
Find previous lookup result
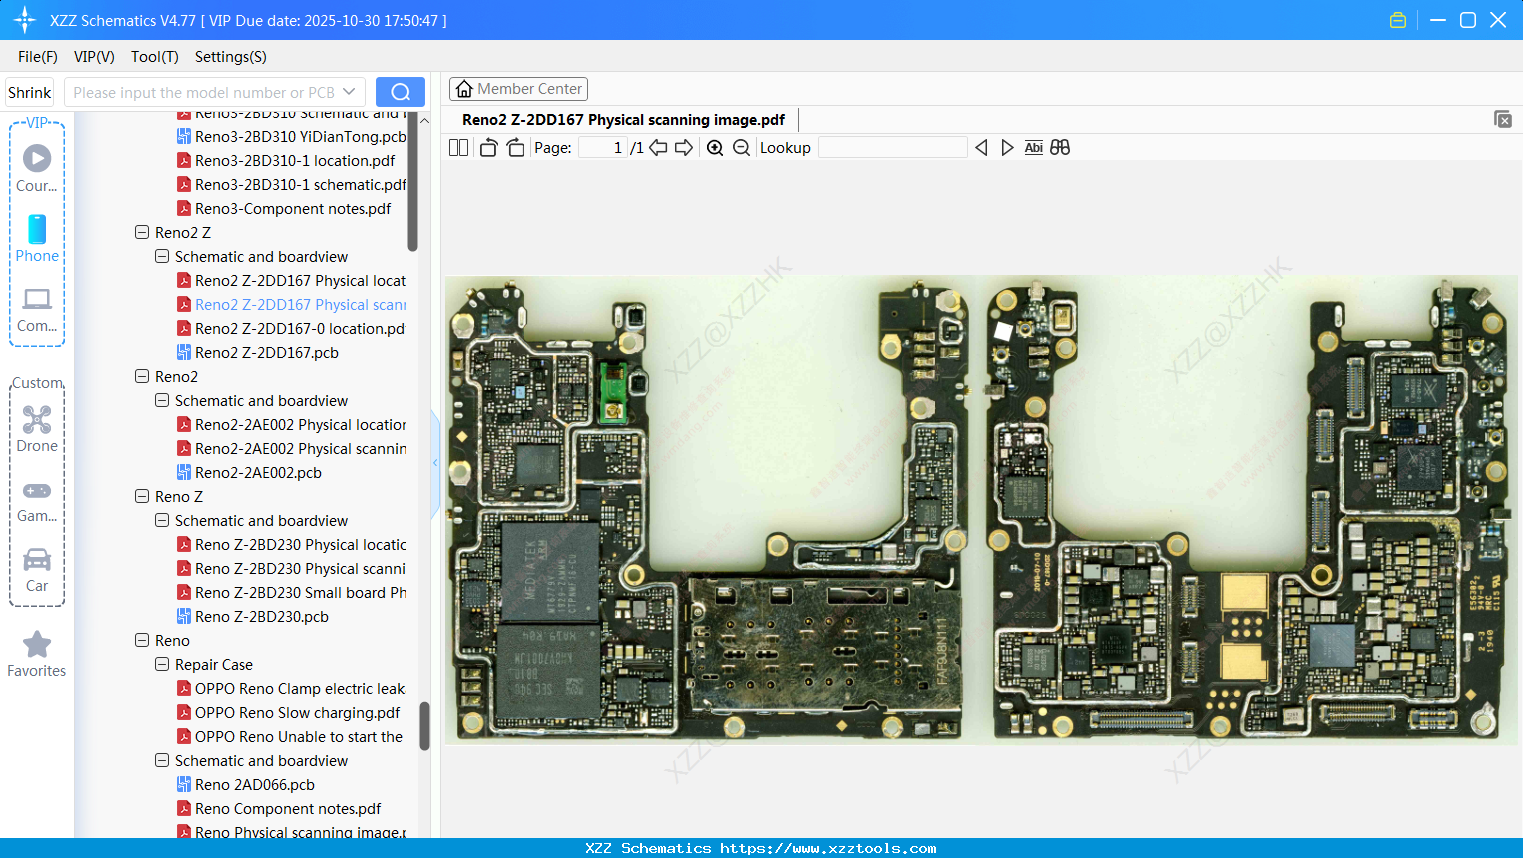[981, 148]
